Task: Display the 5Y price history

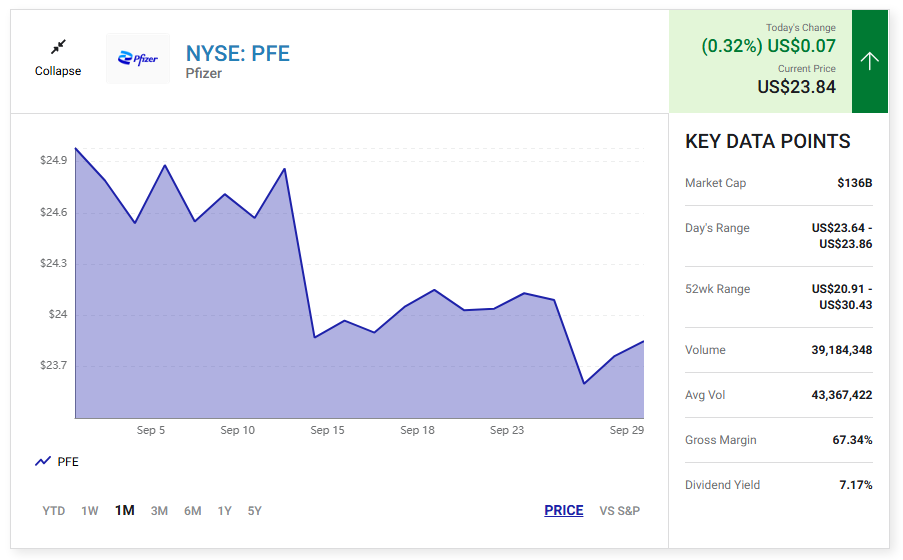Action: coord(255,511)
